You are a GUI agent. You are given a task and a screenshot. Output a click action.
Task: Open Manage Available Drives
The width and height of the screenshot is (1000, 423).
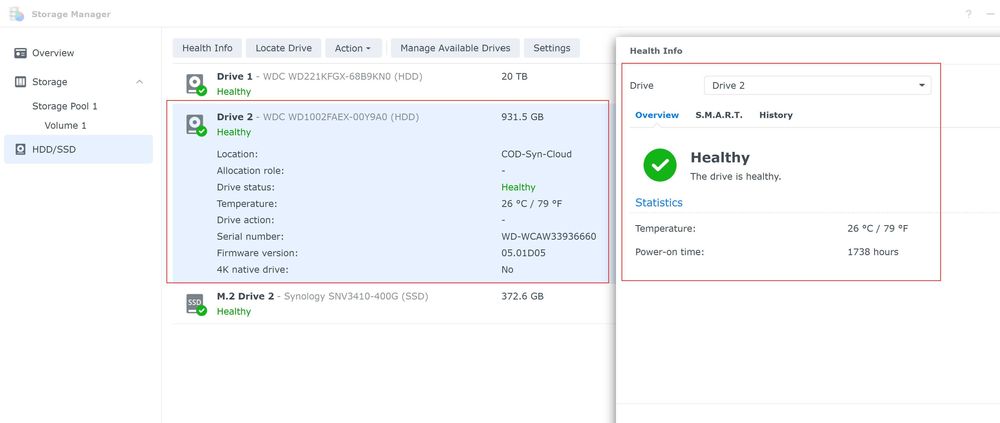tap(456, 48)
